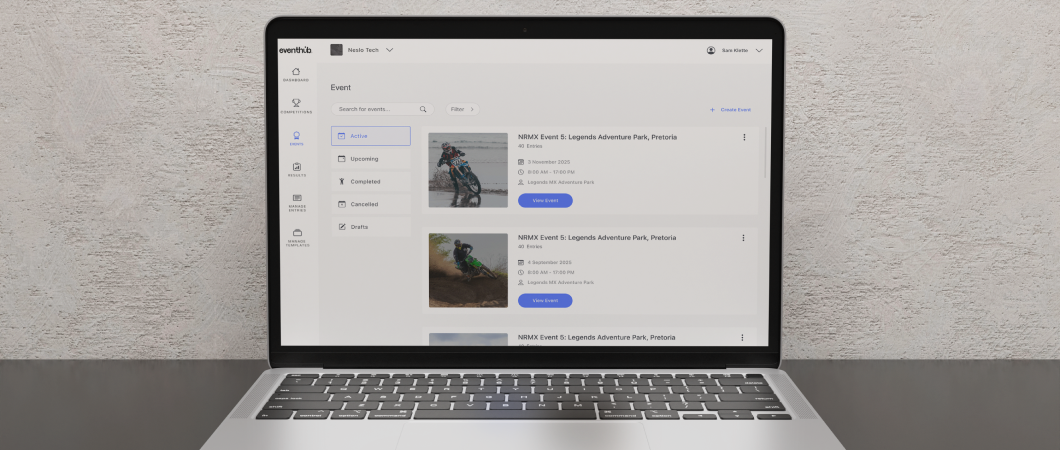Viewport: 1061px width, 450px height.
Task: Click the Sara Klette user avatar icon
Action: click(711, 50)
